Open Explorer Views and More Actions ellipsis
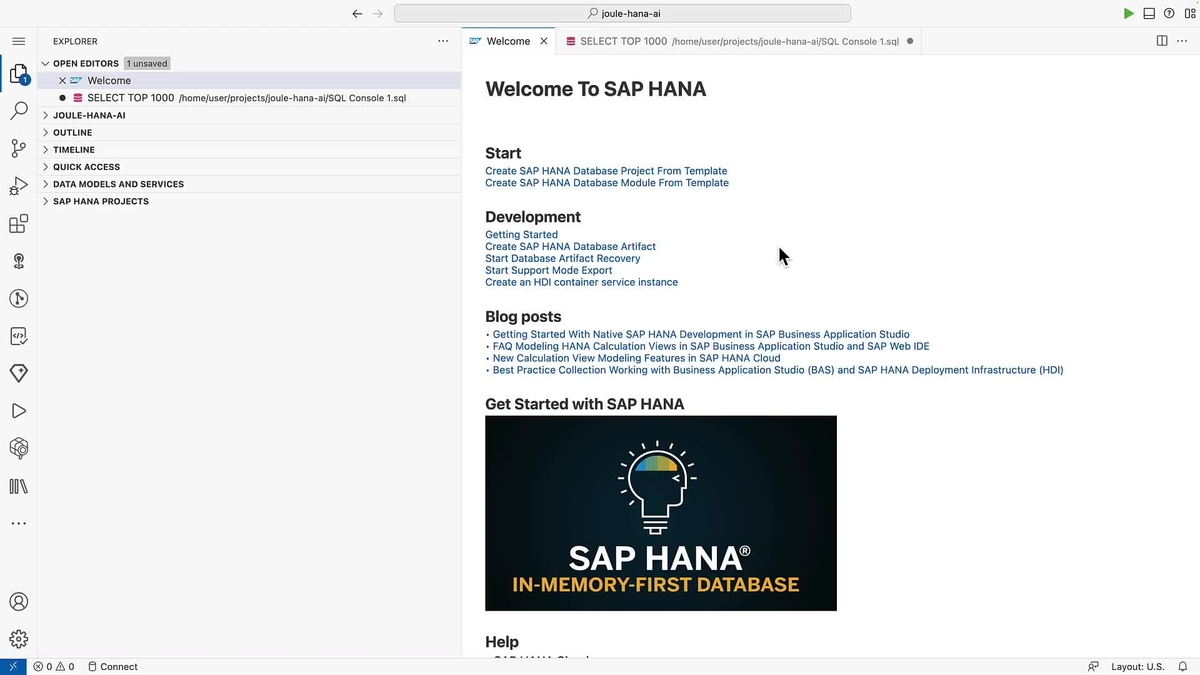This screenshot has width=1200, height=675. 443,41
